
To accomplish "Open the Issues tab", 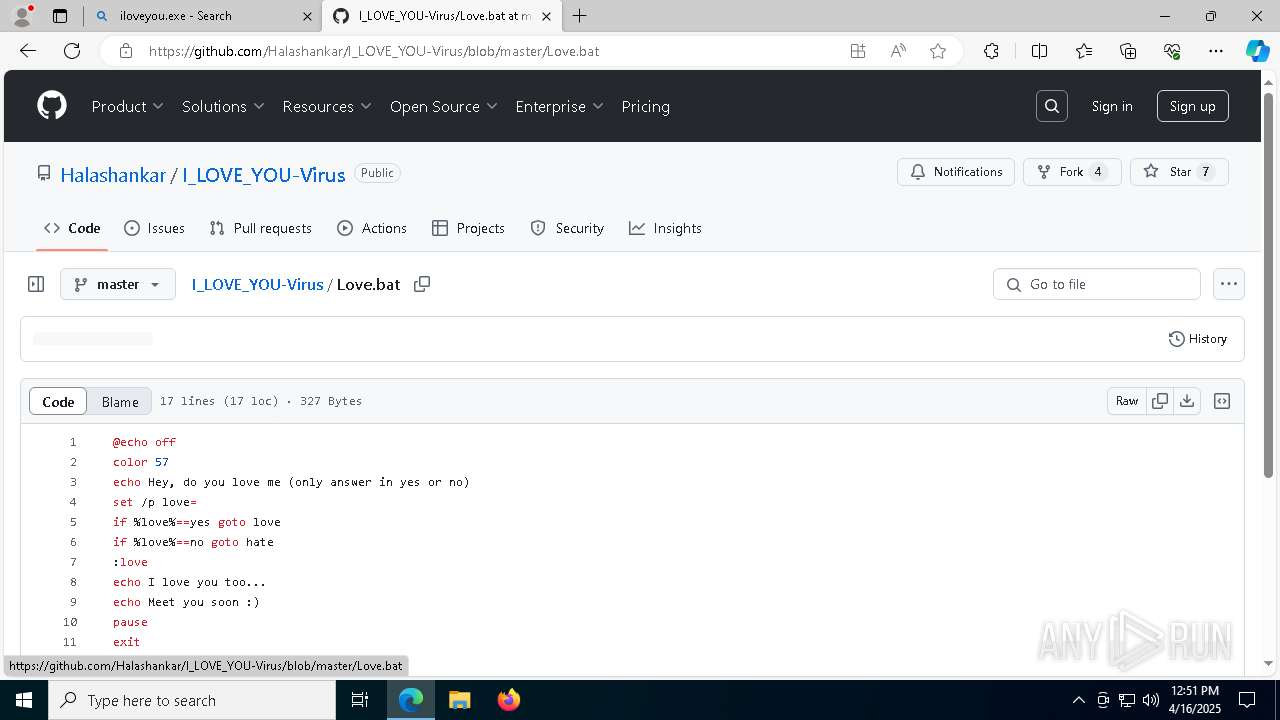I will coord(154,228).
